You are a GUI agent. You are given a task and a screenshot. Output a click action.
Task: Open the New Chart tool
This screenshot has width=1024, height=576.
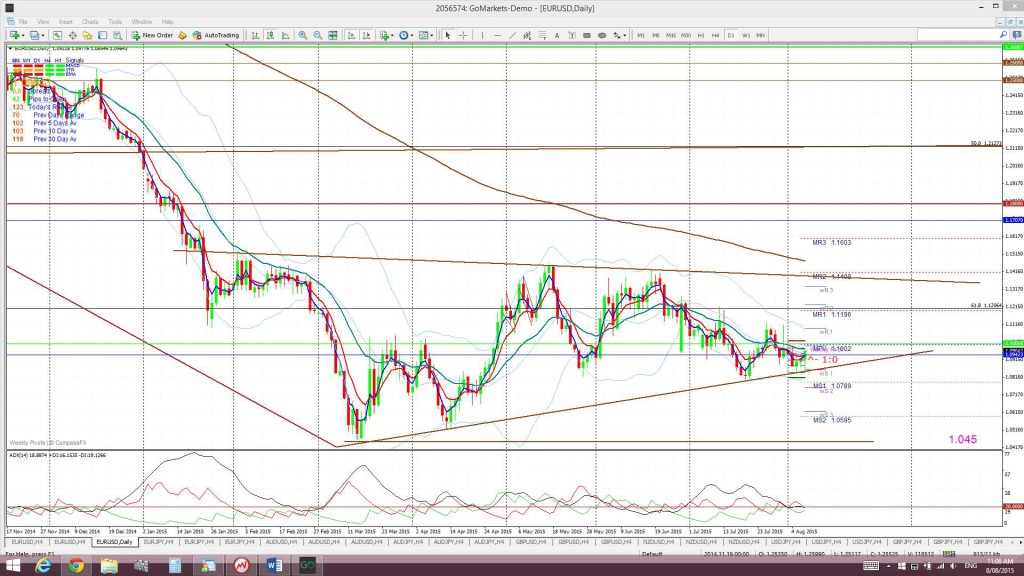click(x=13, y=35)
